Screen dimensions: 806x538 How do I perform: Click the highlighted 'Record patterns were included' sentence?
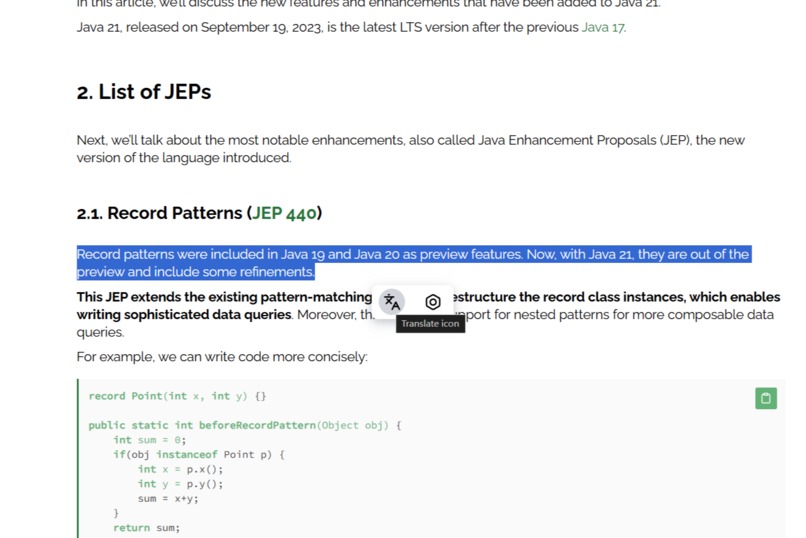coord(414,263)
